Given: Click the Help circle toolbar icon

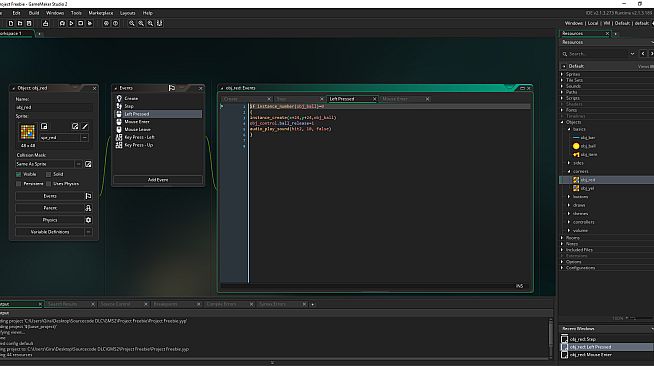Looking at the screenshot, I should [116, 23].
